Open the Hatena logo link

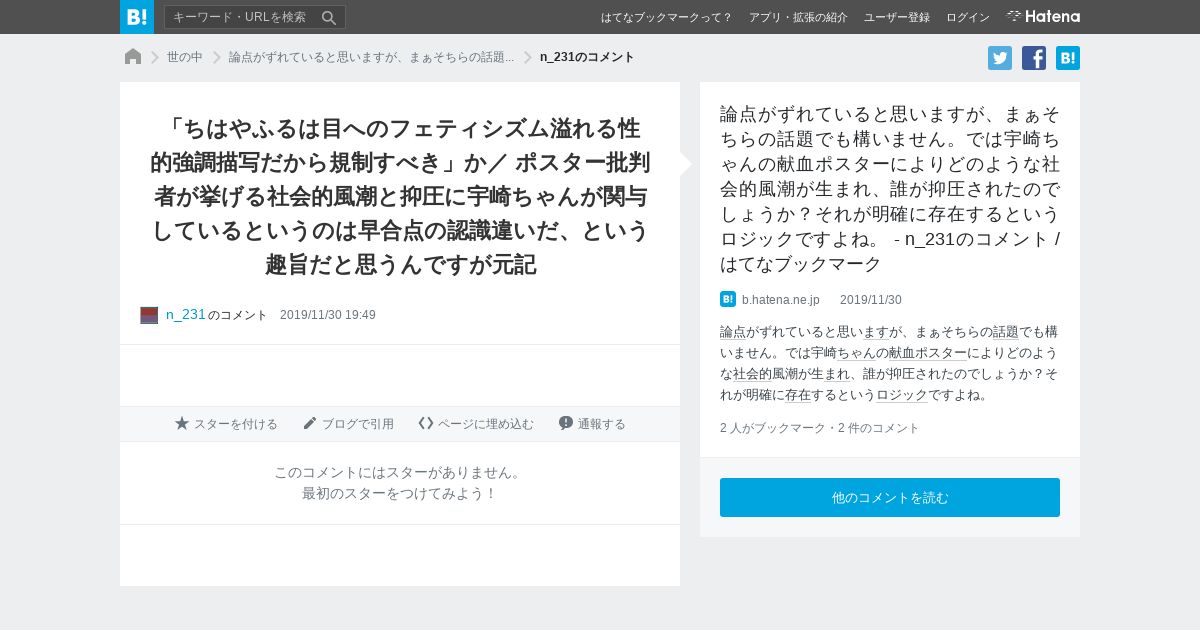pos(1043,16)
